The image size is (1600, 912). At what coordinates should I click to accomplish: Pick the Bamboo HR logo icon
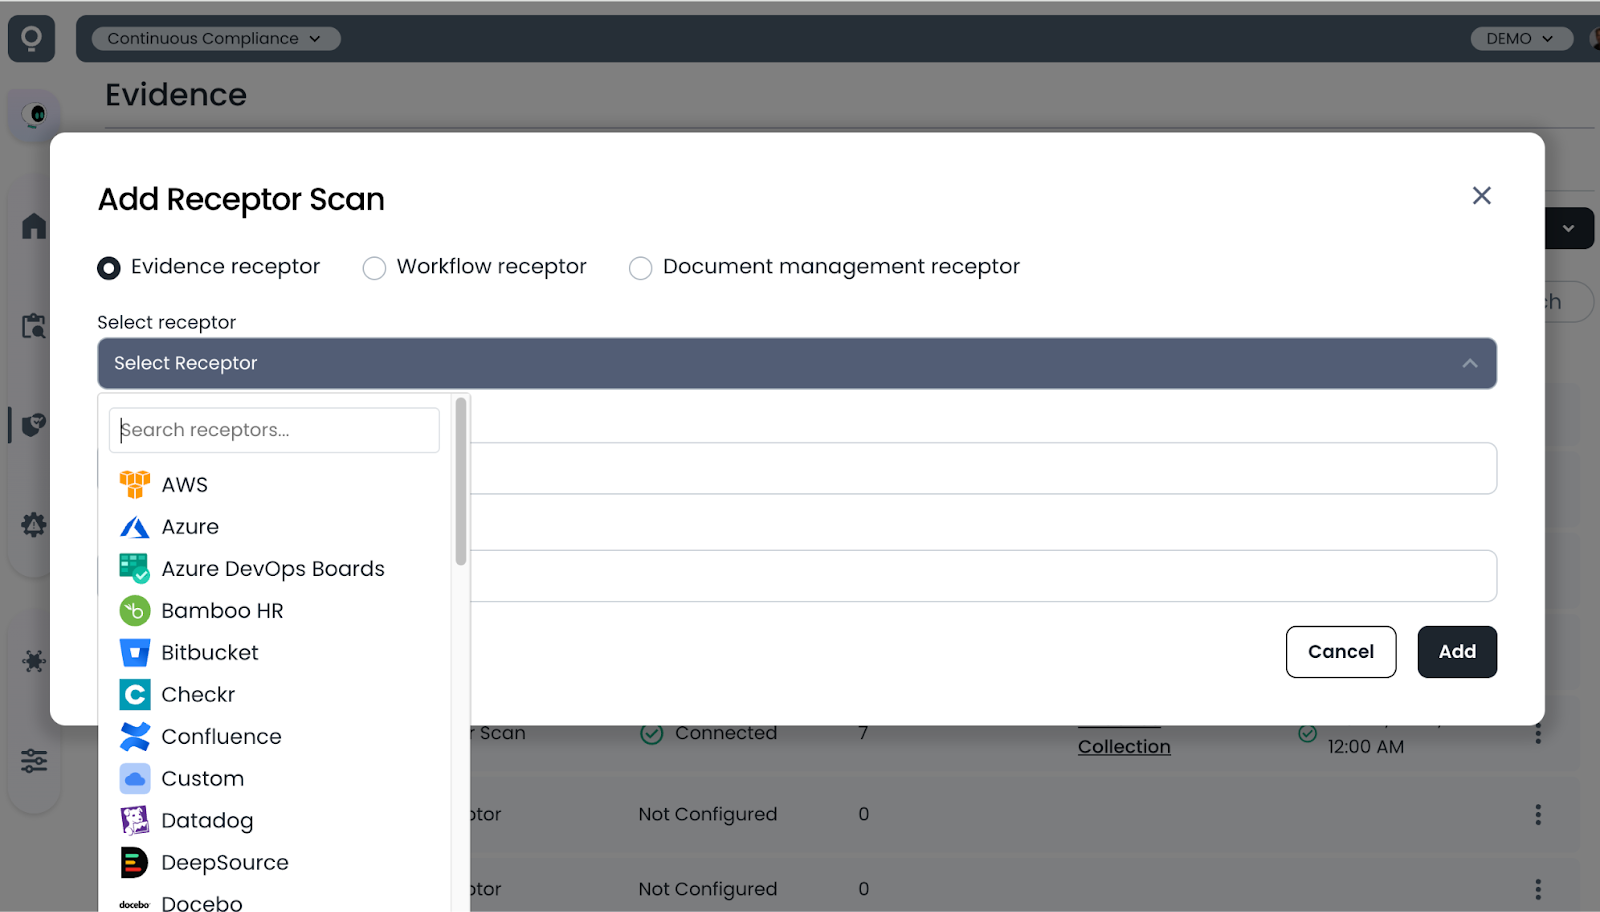pyautogui.click(x=134, y=610)
